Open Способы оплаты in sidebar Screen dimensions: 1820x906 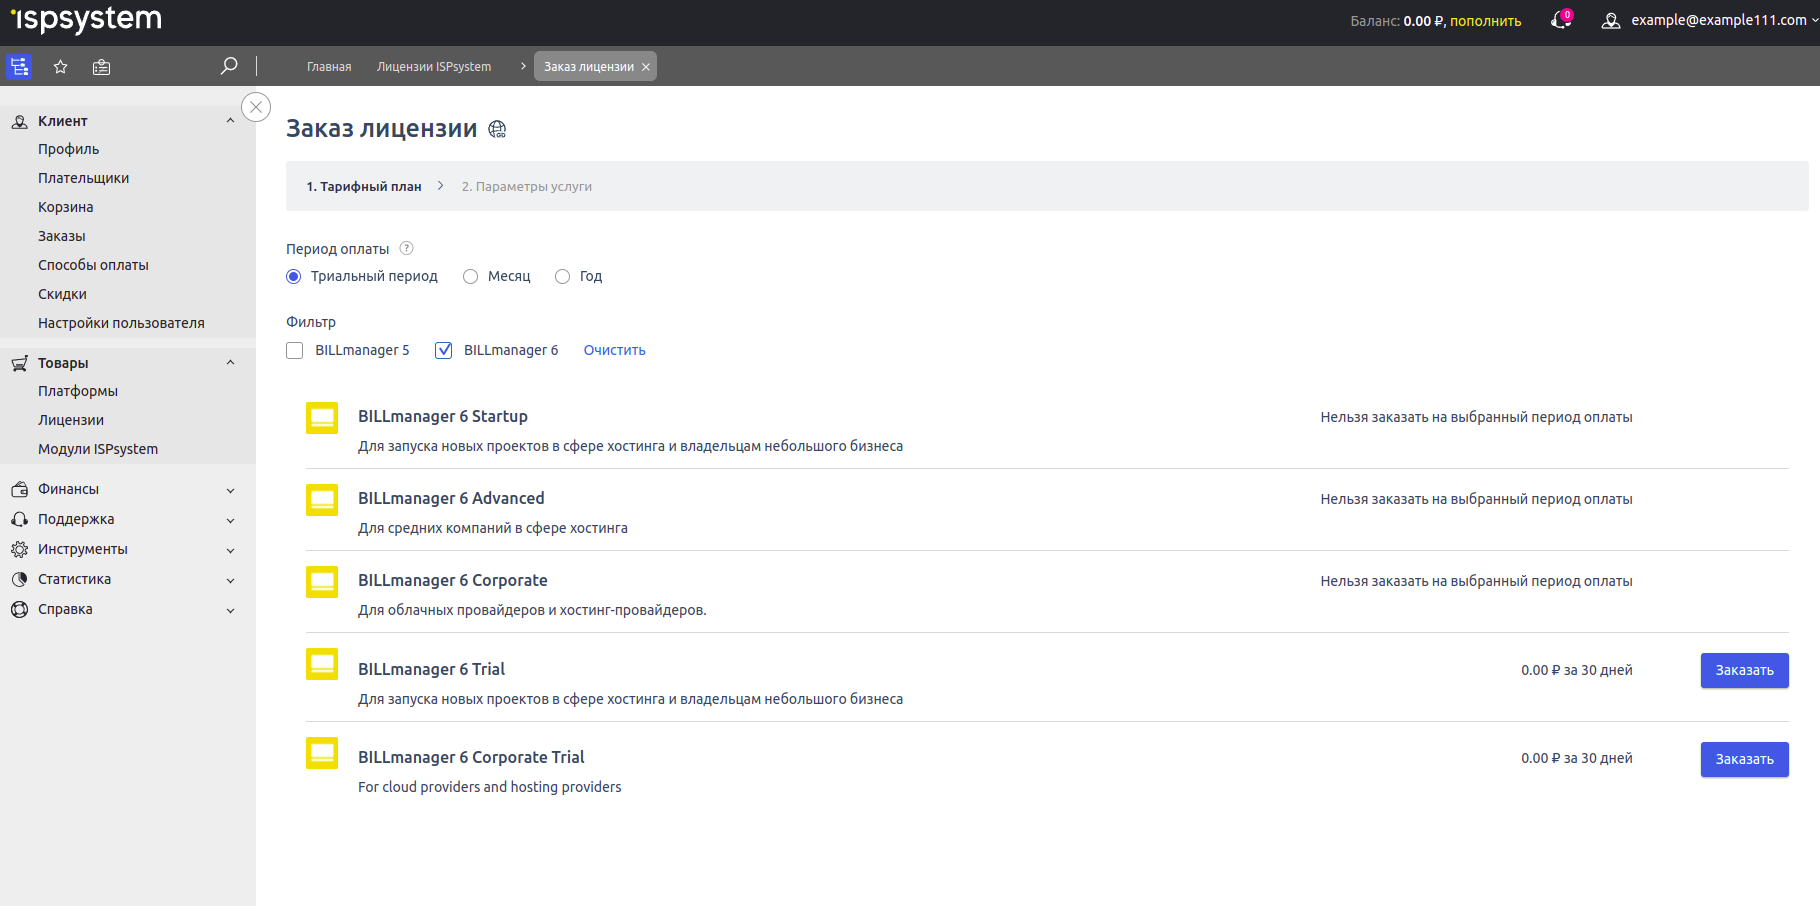pos(93,265)
